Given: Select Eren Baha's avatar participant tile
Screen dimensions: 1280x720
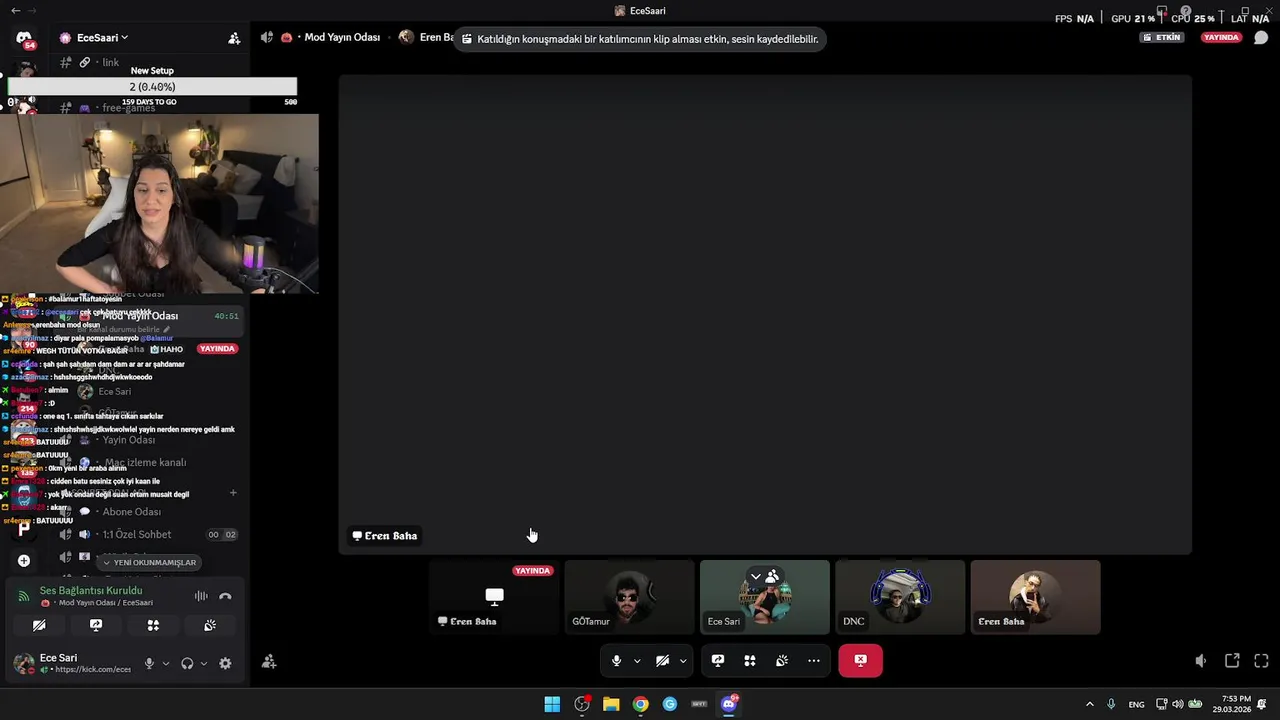Looking at the screenshot, I should coord(1035,597).
